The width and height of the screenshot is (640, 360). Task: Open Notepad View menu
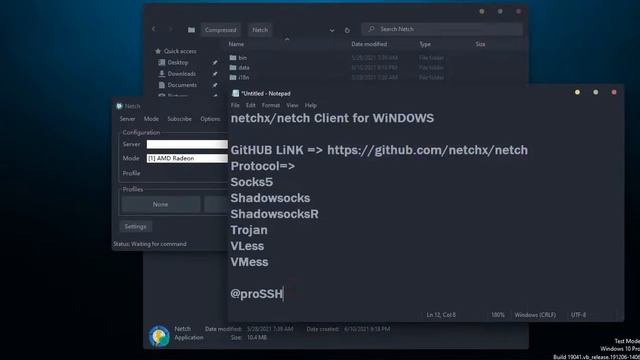click(292, 105)
